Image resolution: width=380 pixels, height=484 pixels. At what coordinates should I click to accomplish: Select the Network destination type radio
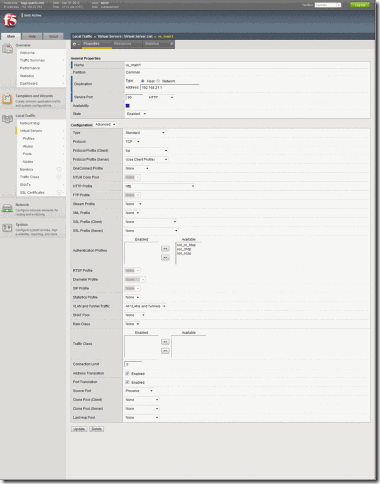pyautogui.click(x=158, y=81)
